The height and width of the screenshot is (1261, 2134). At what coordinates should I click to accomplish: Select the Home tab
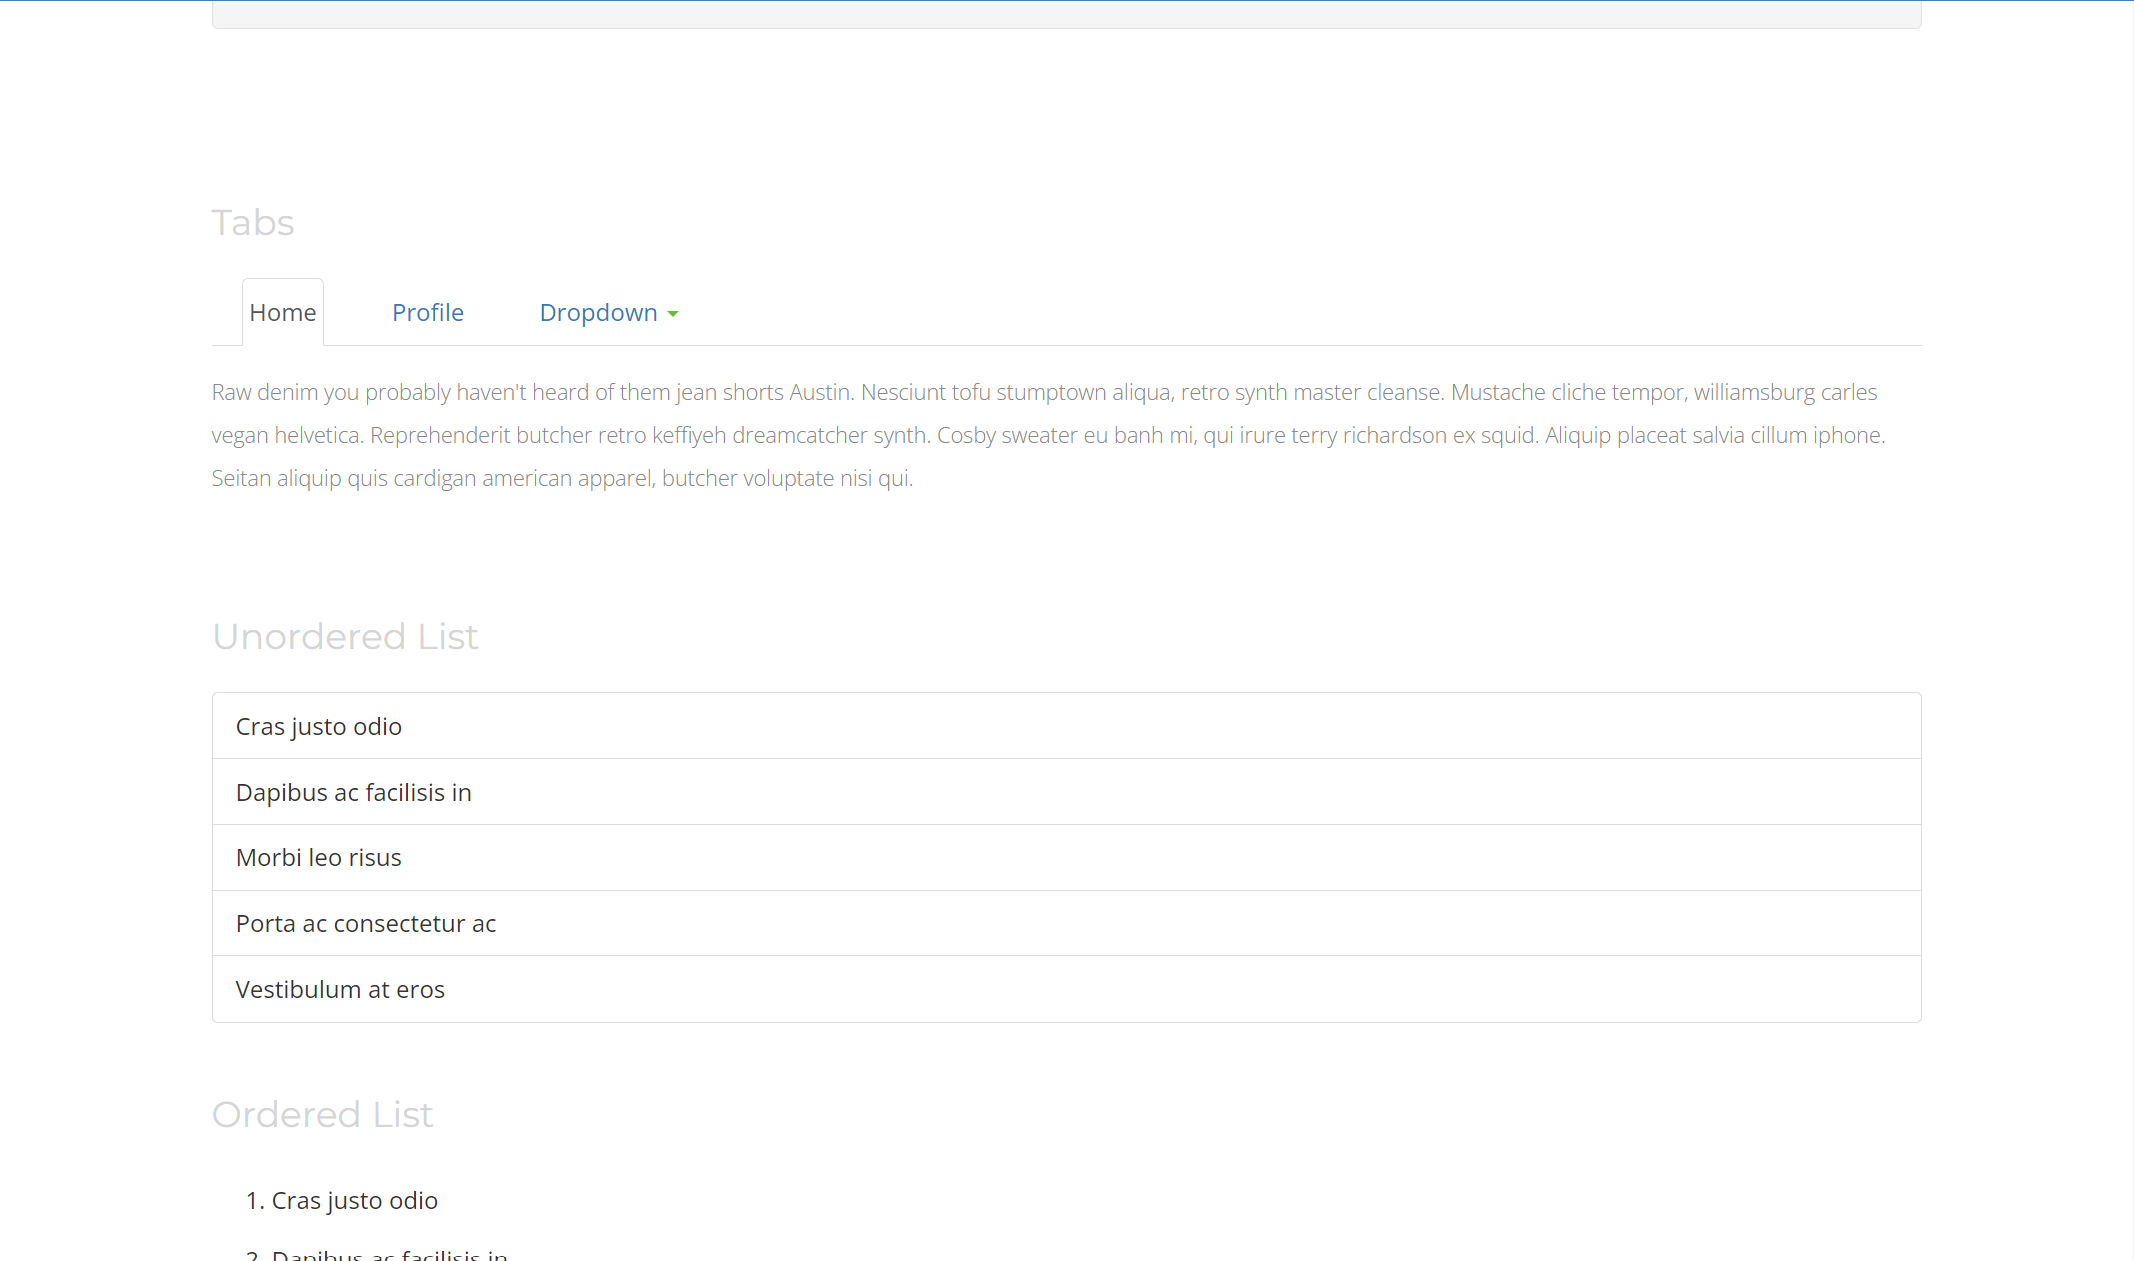283,312
